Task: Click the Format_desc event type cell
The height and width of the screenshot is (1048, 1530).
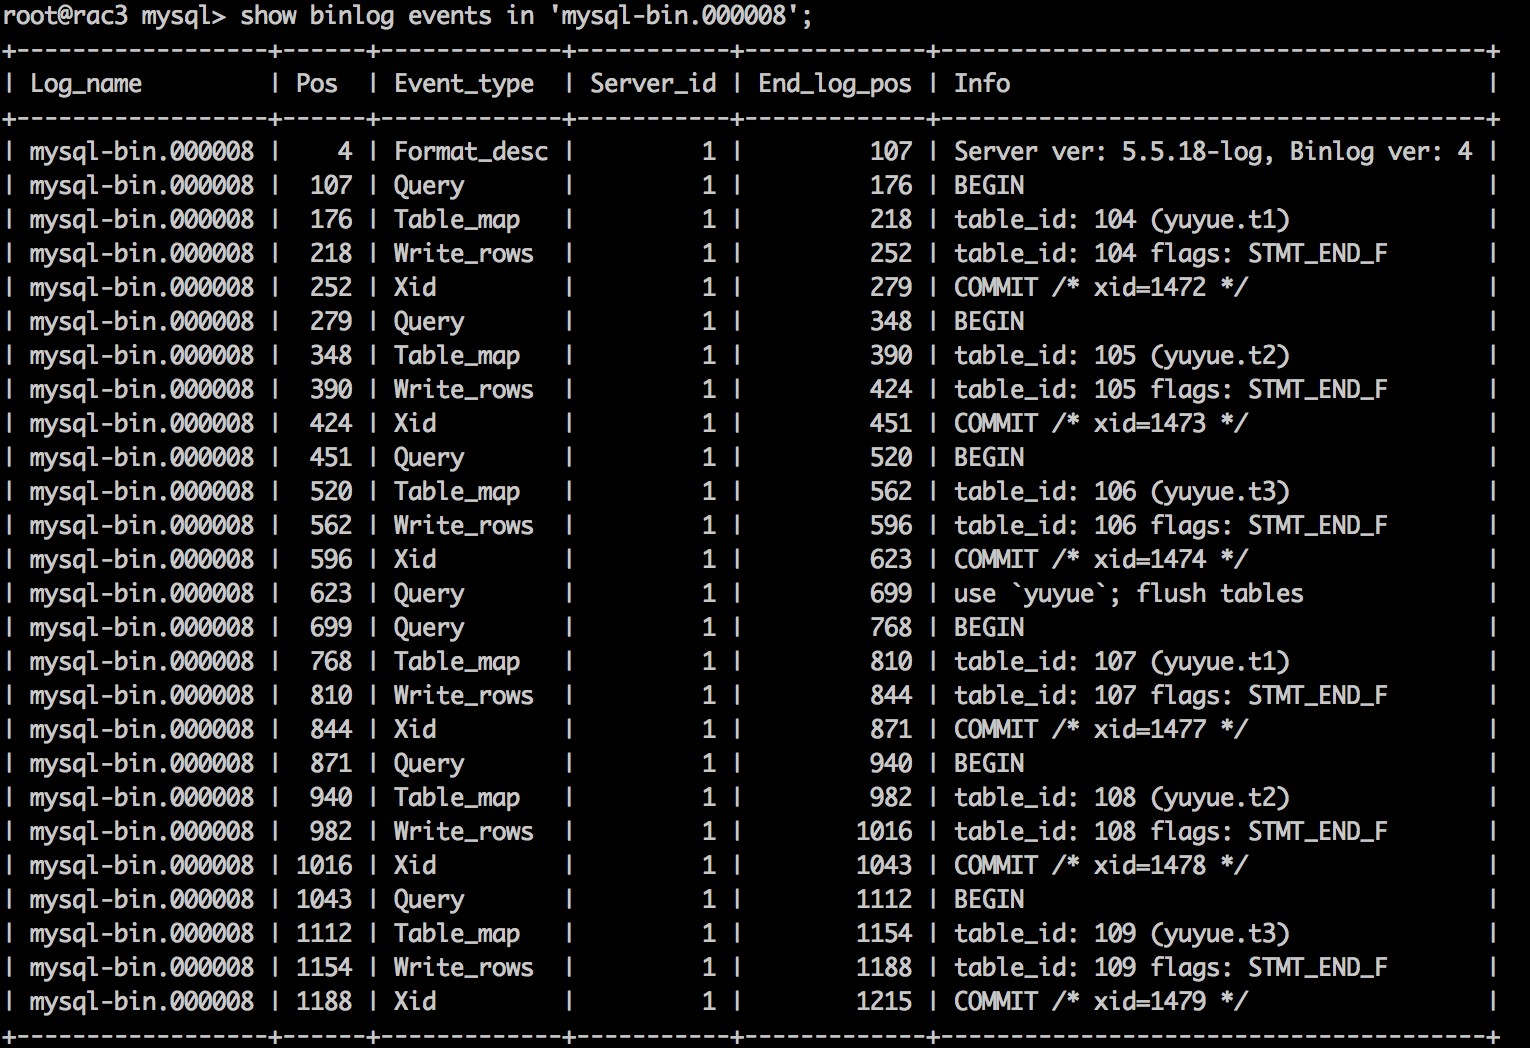Action: pyautogui.click(x=470, y=151)
